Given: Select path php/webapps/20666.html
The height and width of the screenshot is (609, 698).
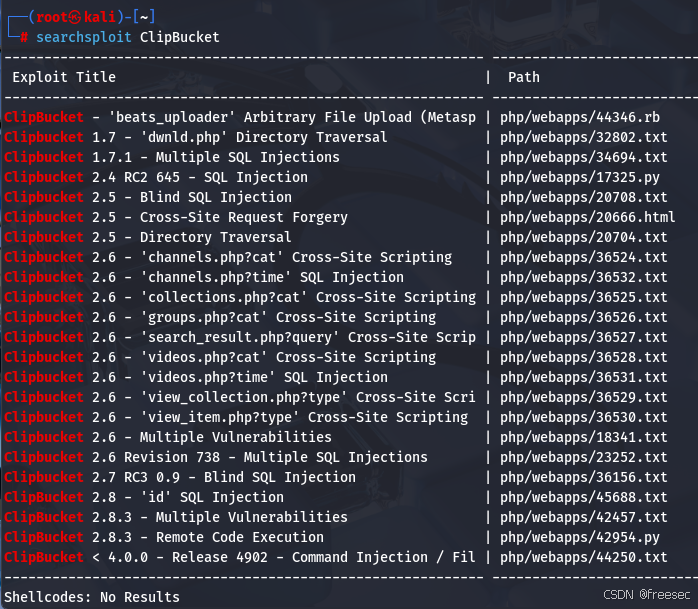Looking at the screenshot, I should (588, 218).
